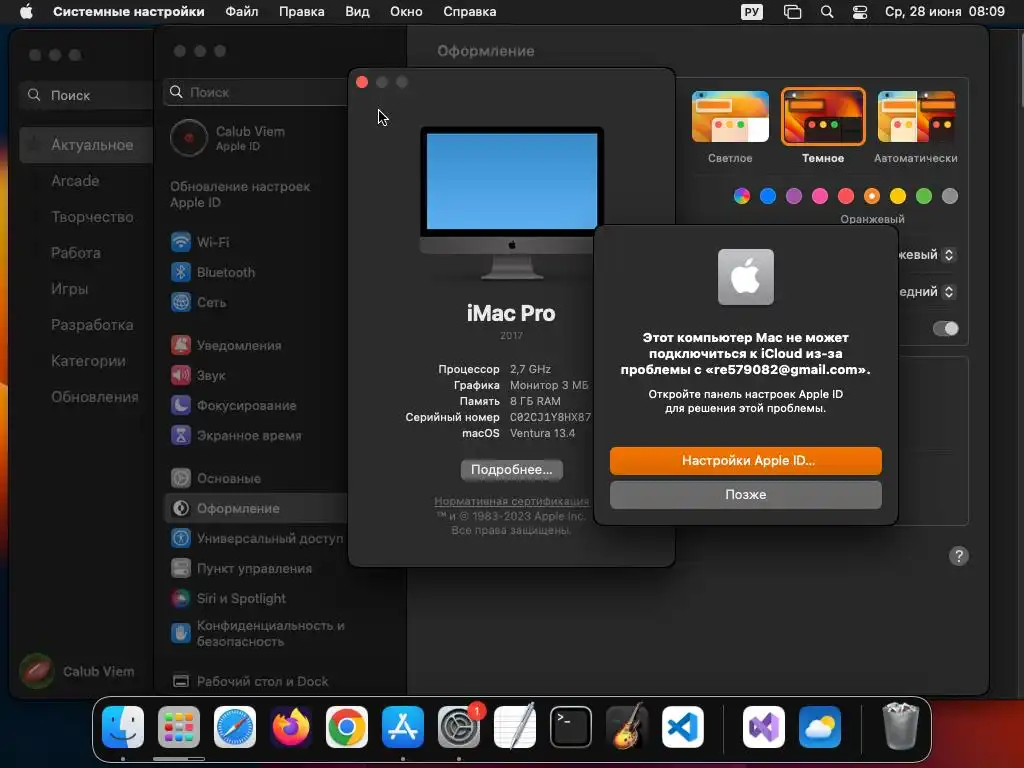
Task: Choose pink accent color
Action: (820, 196)
